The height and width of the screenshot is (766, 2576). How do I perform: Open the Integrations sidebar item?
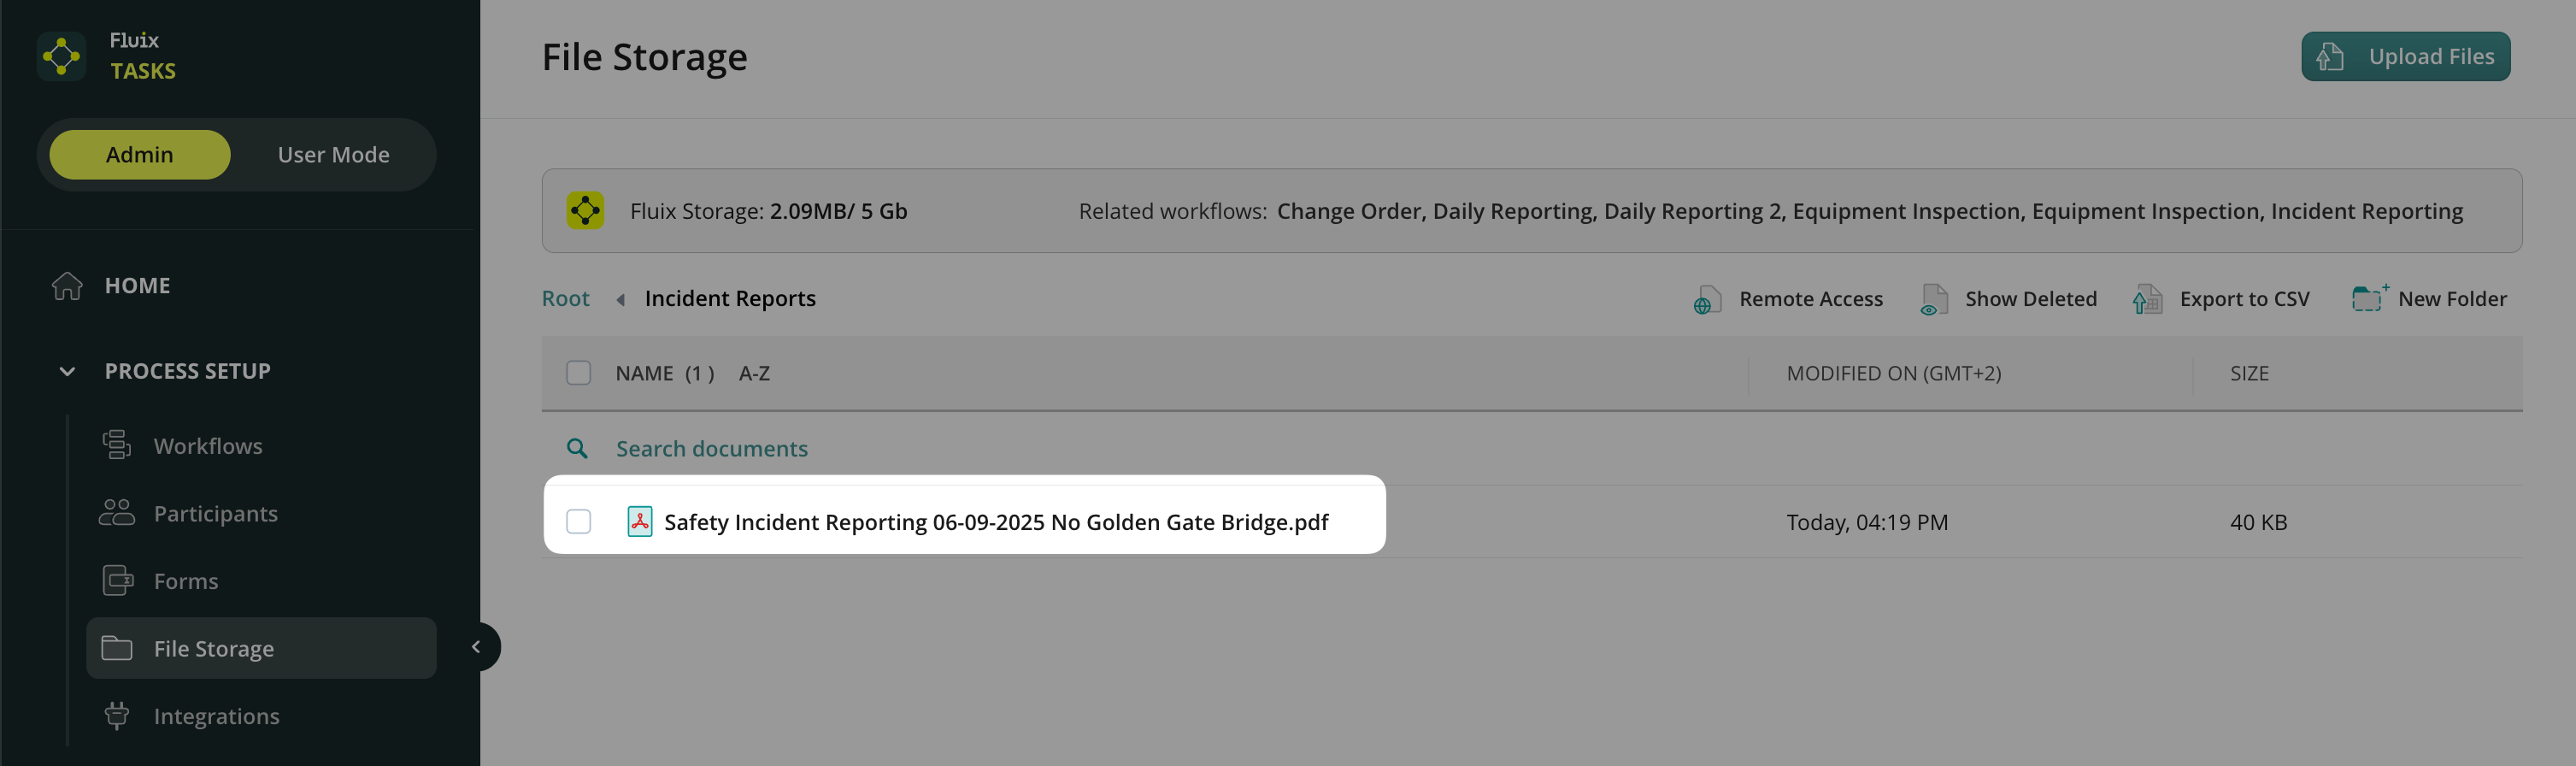(x=216, y=716)
